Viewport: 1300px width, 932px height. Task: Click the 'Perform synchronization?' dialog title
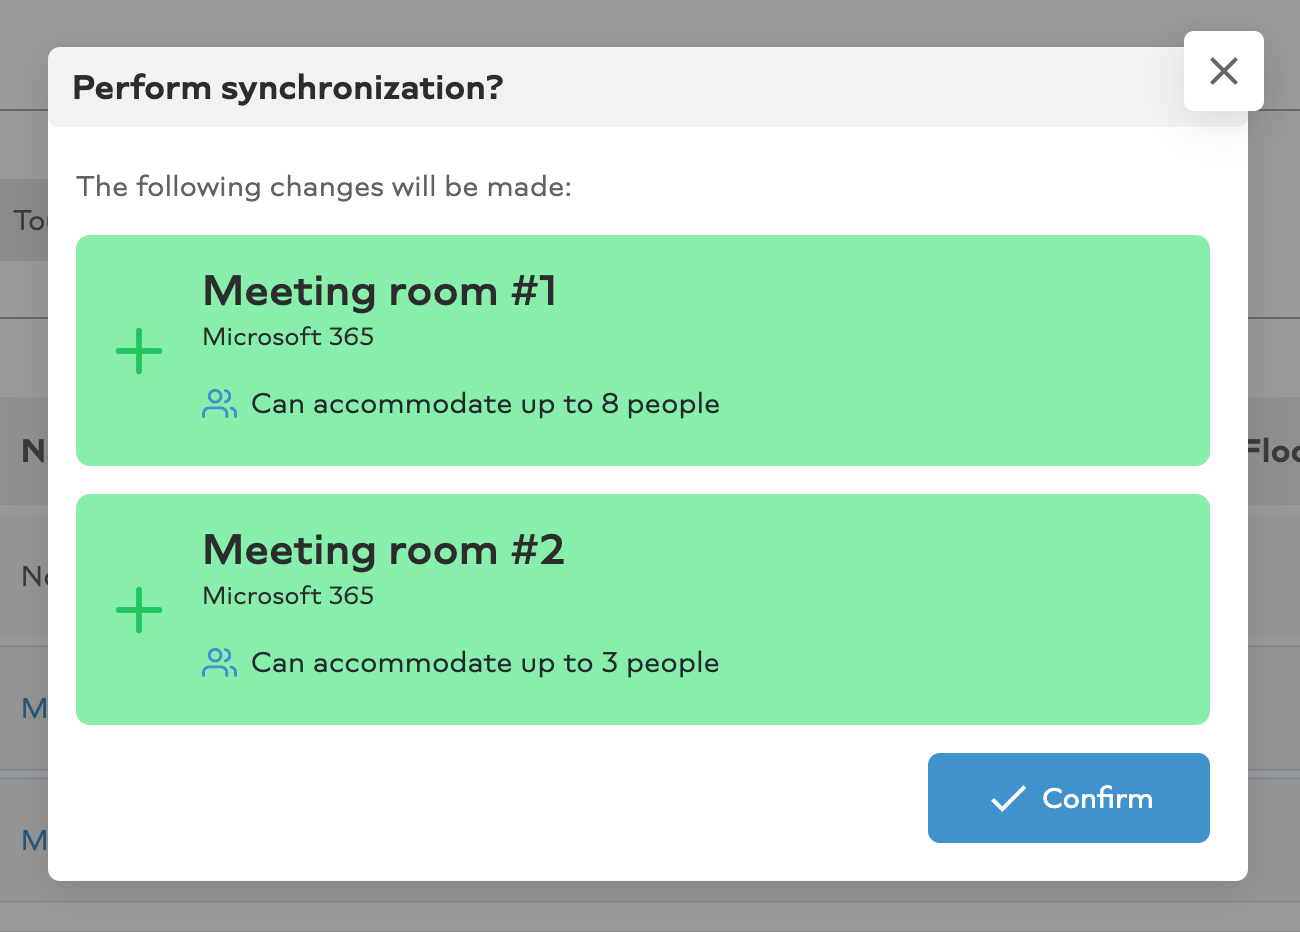288,88
